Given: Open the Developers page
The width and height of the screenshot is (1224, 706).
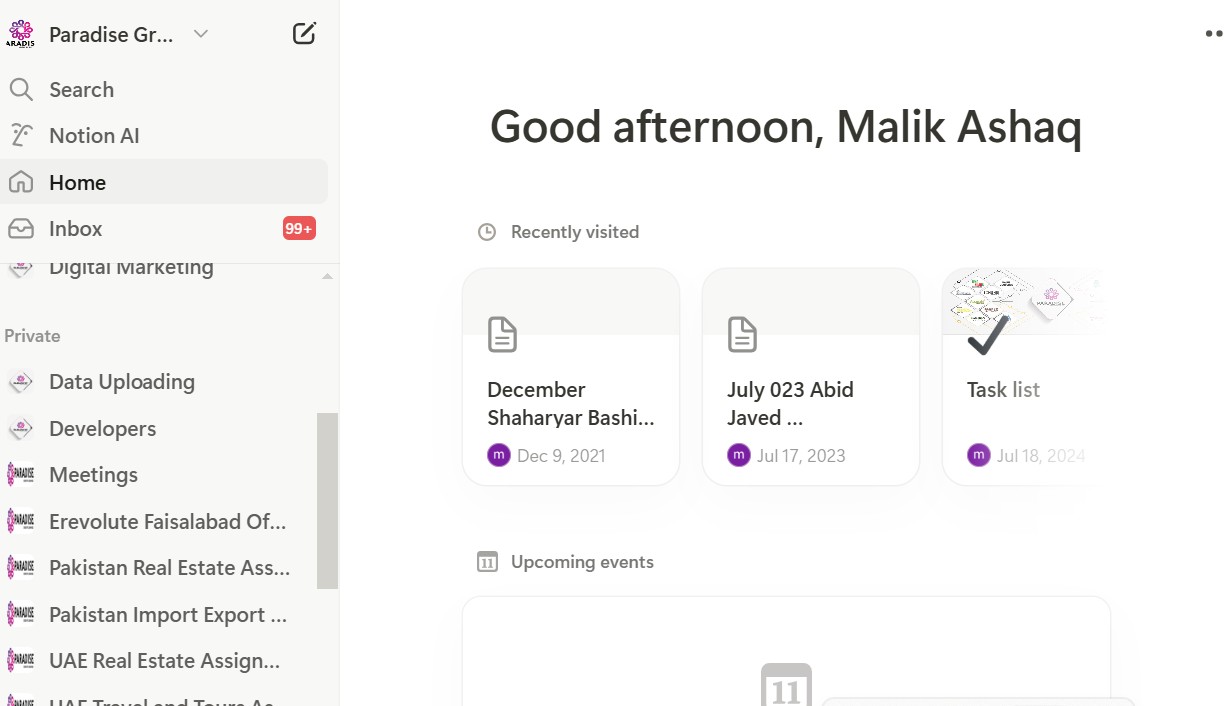Looking at the screenshot, I should pos(103,429).
